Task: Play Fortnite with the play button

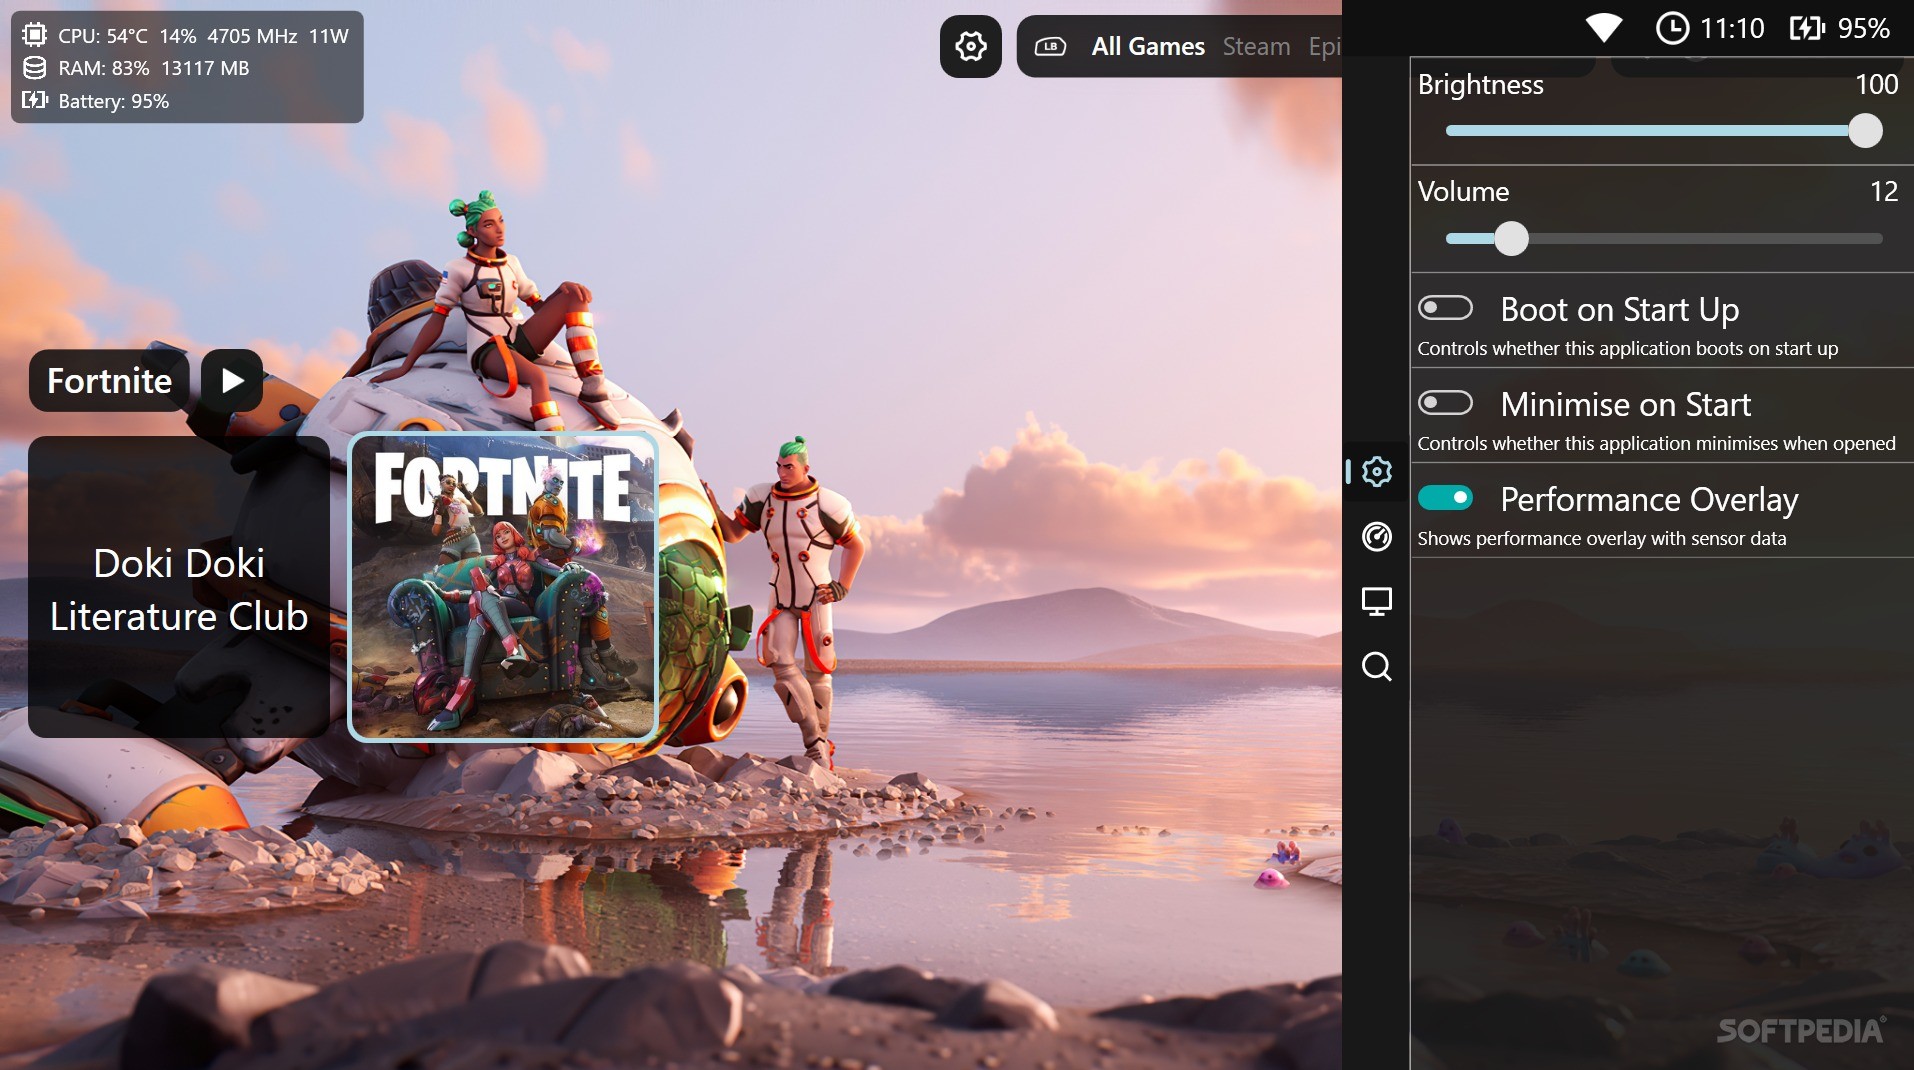Action: 232,380
